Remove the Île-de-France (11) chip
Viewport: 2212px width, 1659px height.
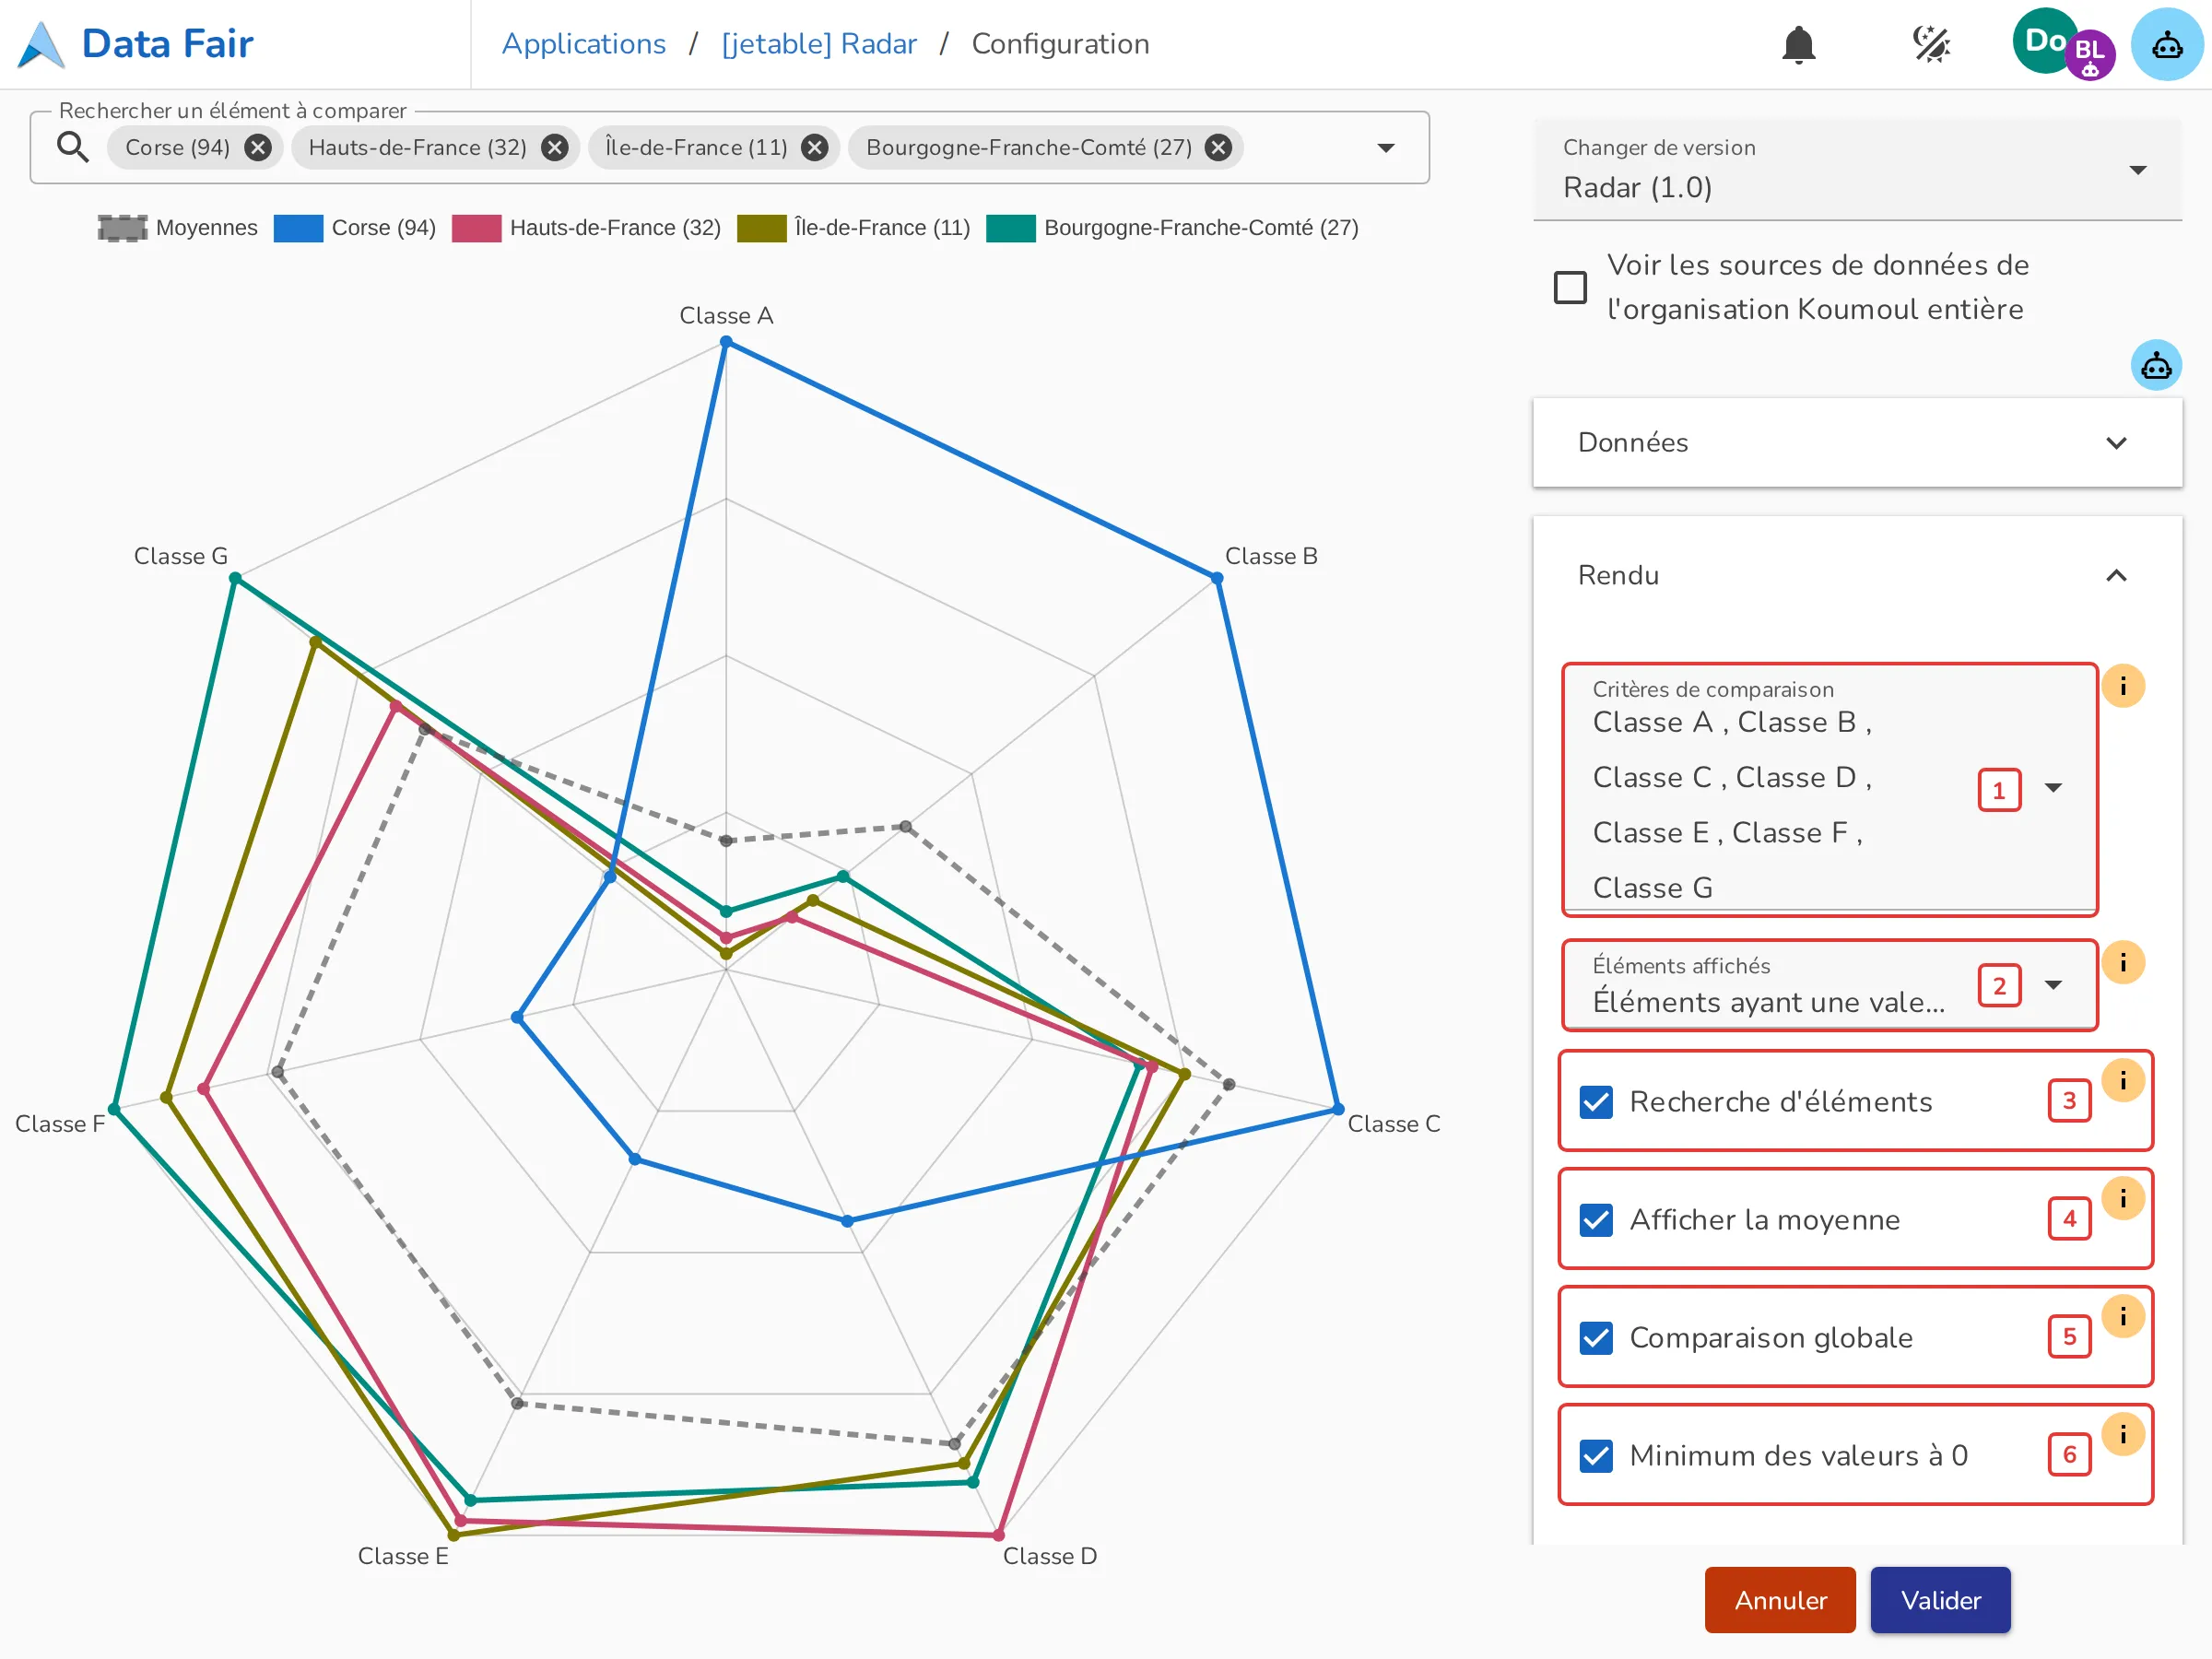[x=815, y=148]
